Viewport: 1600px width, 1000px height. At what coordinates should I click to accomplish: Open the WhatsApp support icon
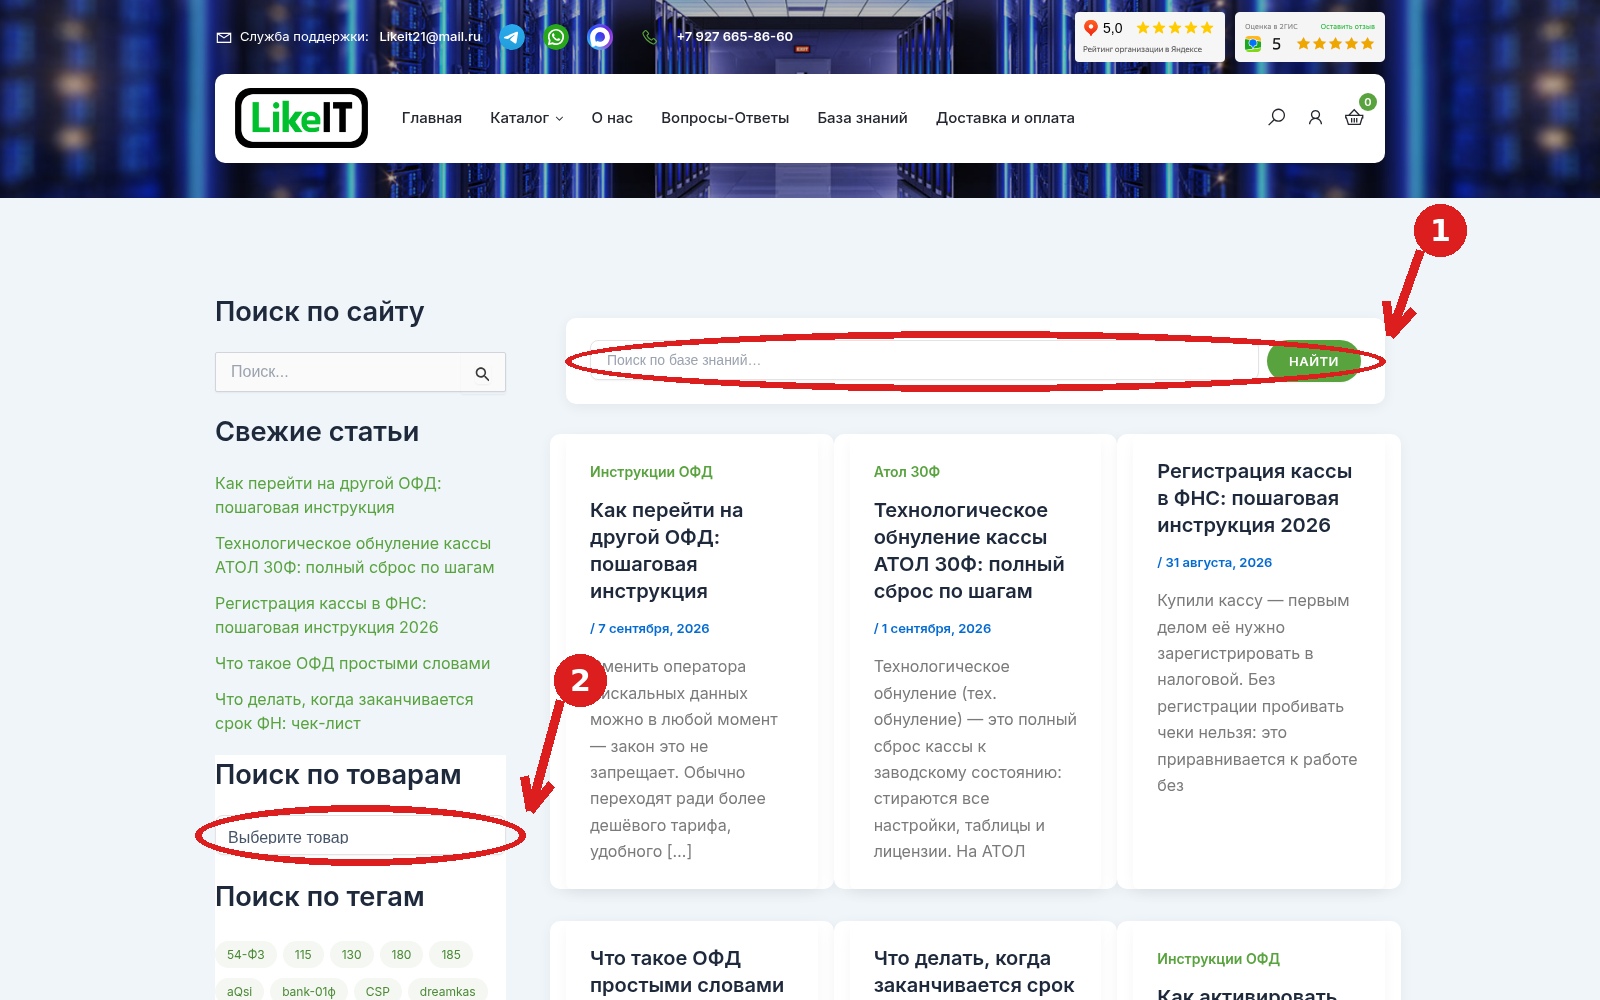point(556,37)
